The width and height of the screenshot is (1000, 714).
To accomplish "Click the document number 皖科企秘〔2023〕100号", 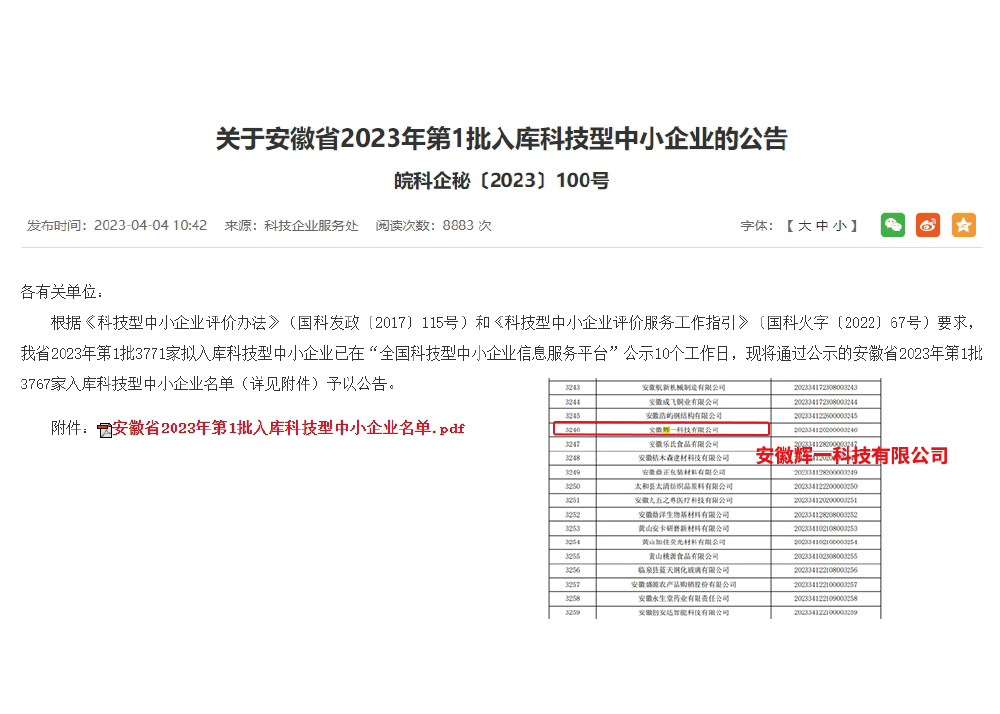I will (501, 181).
